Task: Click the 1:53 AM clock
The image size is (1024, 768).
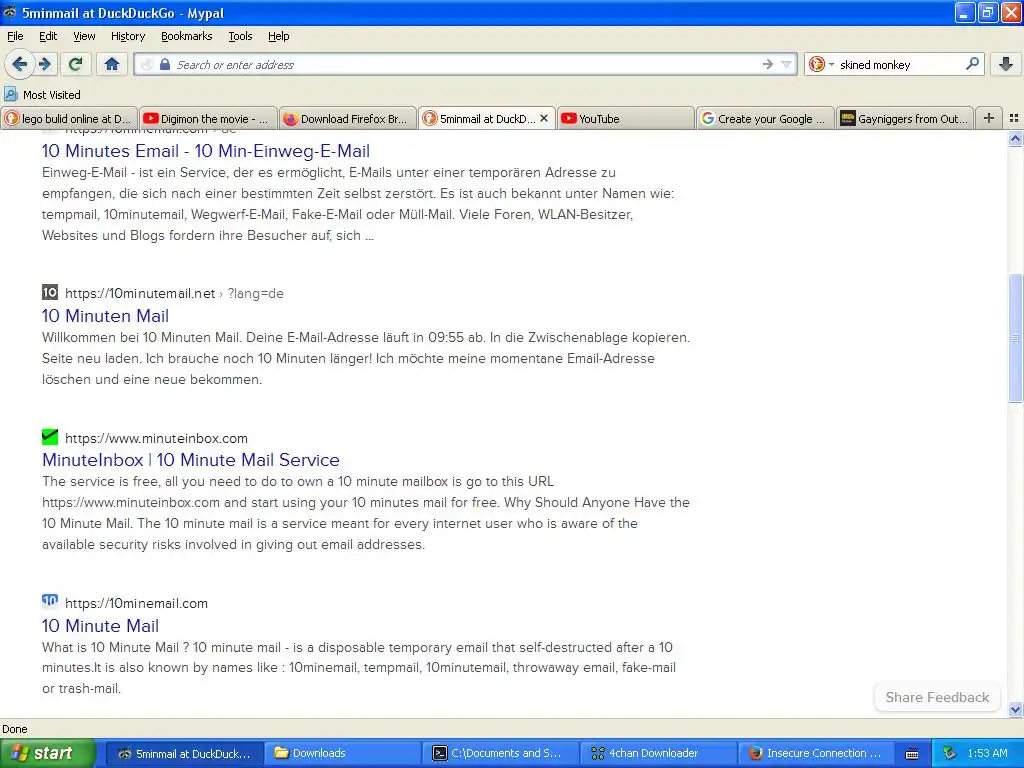Action: (987, 753)
